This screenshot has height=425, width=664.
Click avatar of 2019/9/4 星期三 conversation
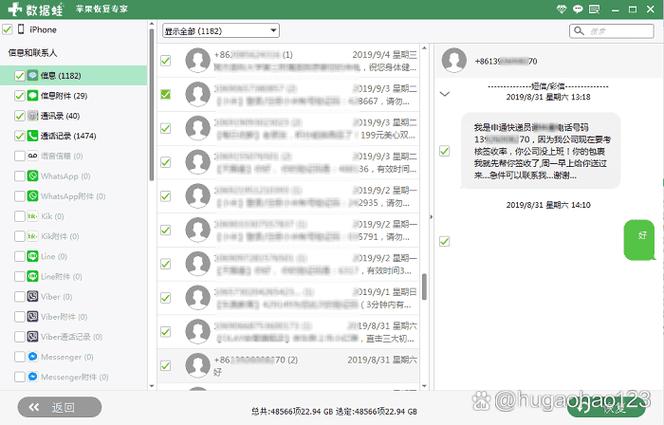click(198, 61)
